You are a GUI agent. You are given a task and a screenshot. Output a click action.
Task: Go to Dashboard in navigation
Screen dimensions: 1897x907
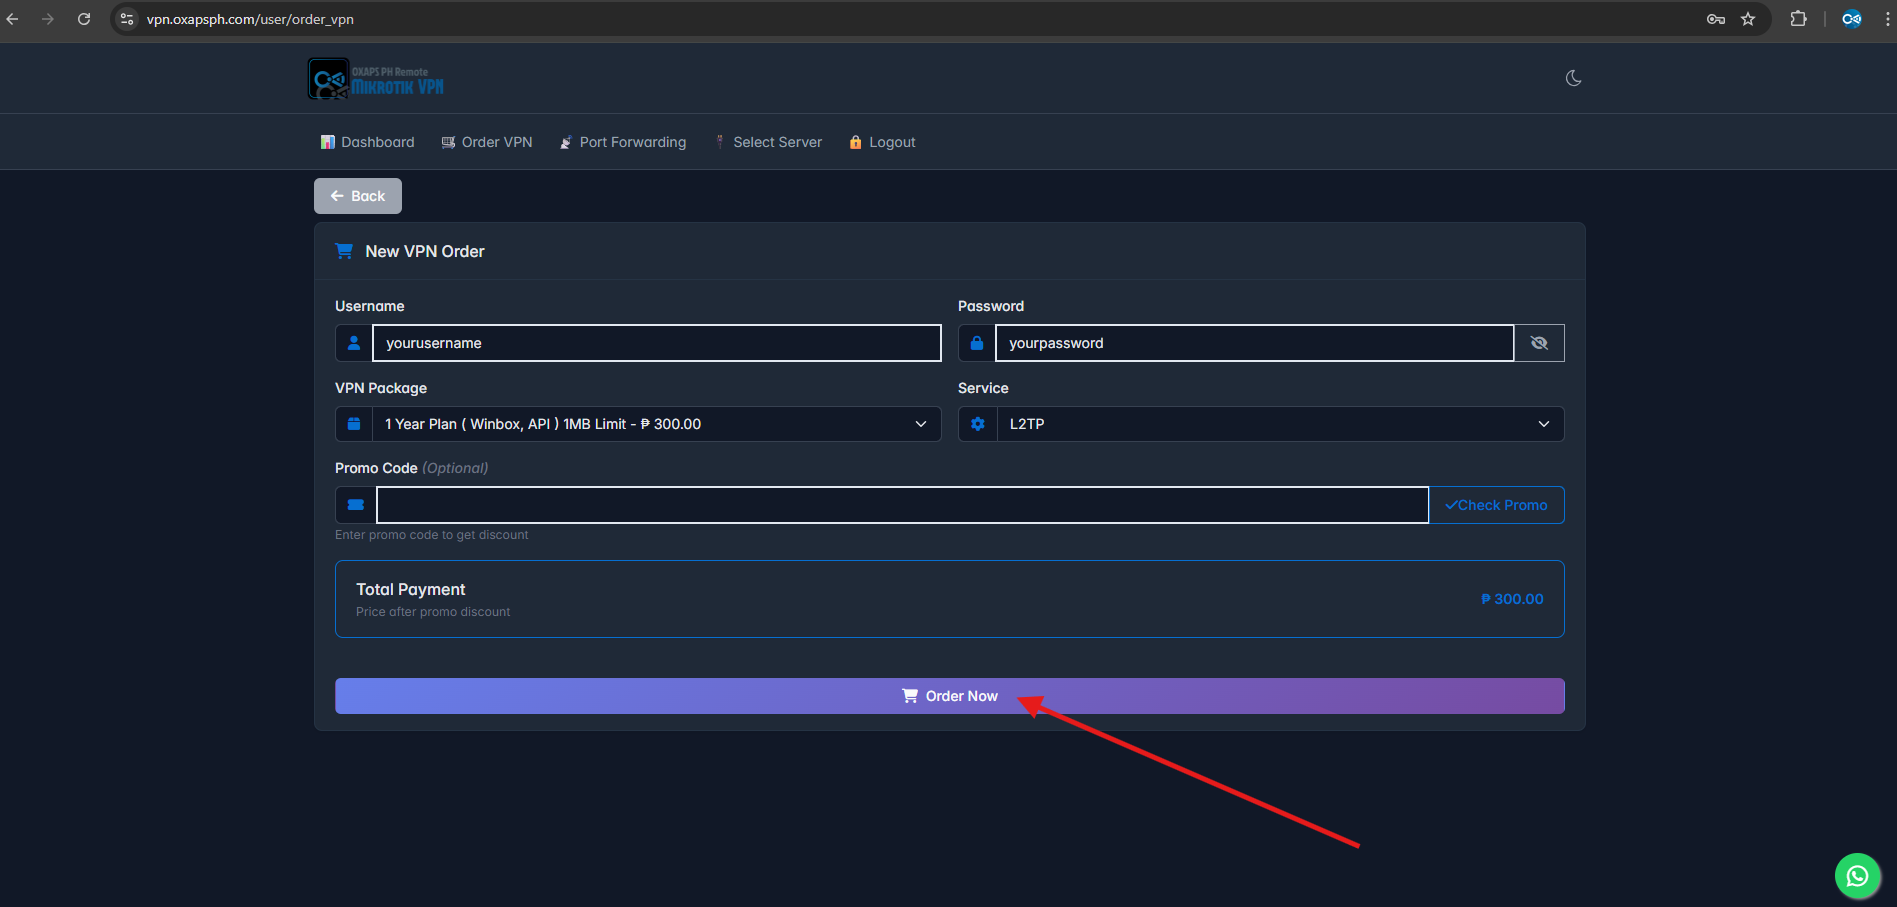coord(367,142)
